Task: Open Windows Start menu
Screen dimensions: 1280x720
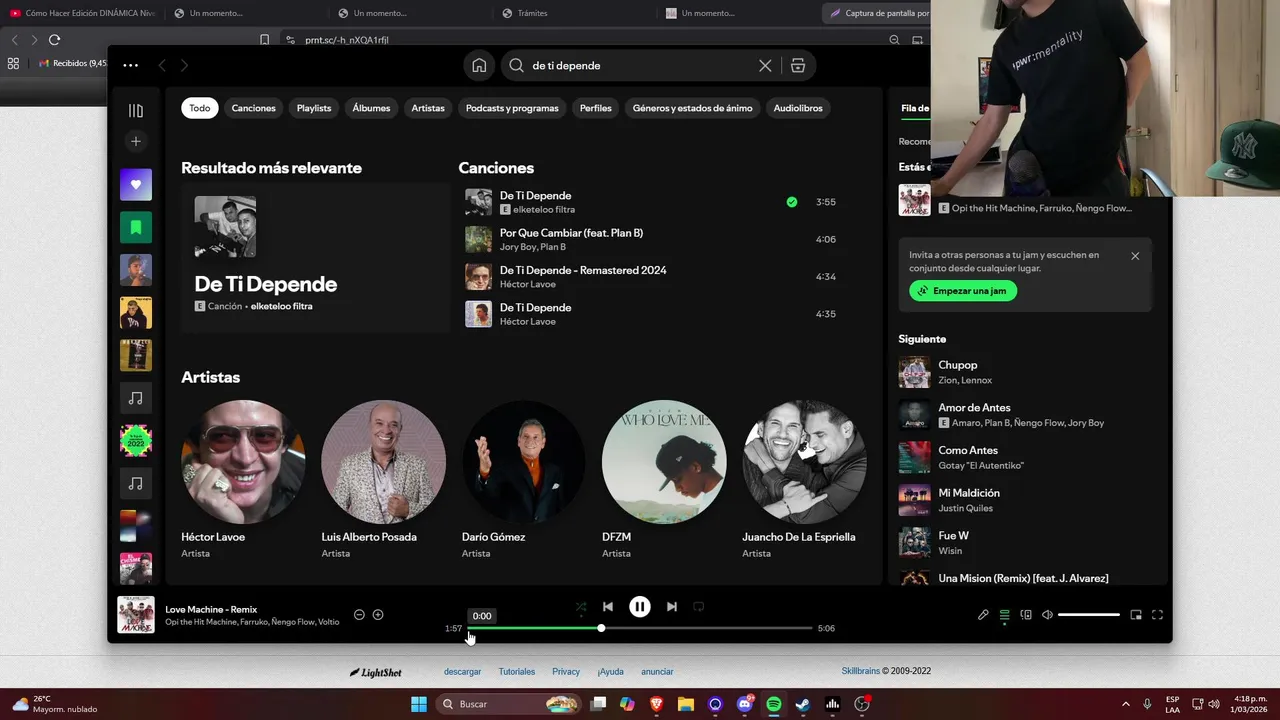Action: point(419,704)
